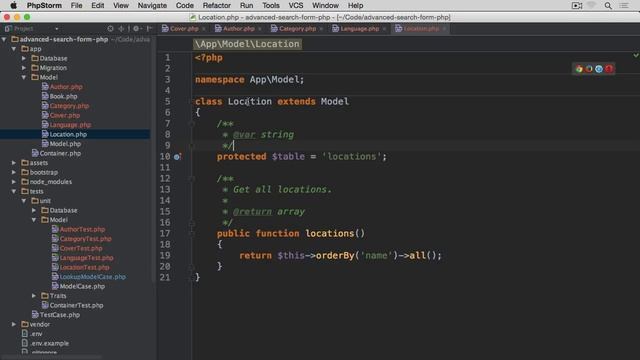Select Book.php in project tree
This screenshot has height=360, width=640.
[x=63, y=96]
